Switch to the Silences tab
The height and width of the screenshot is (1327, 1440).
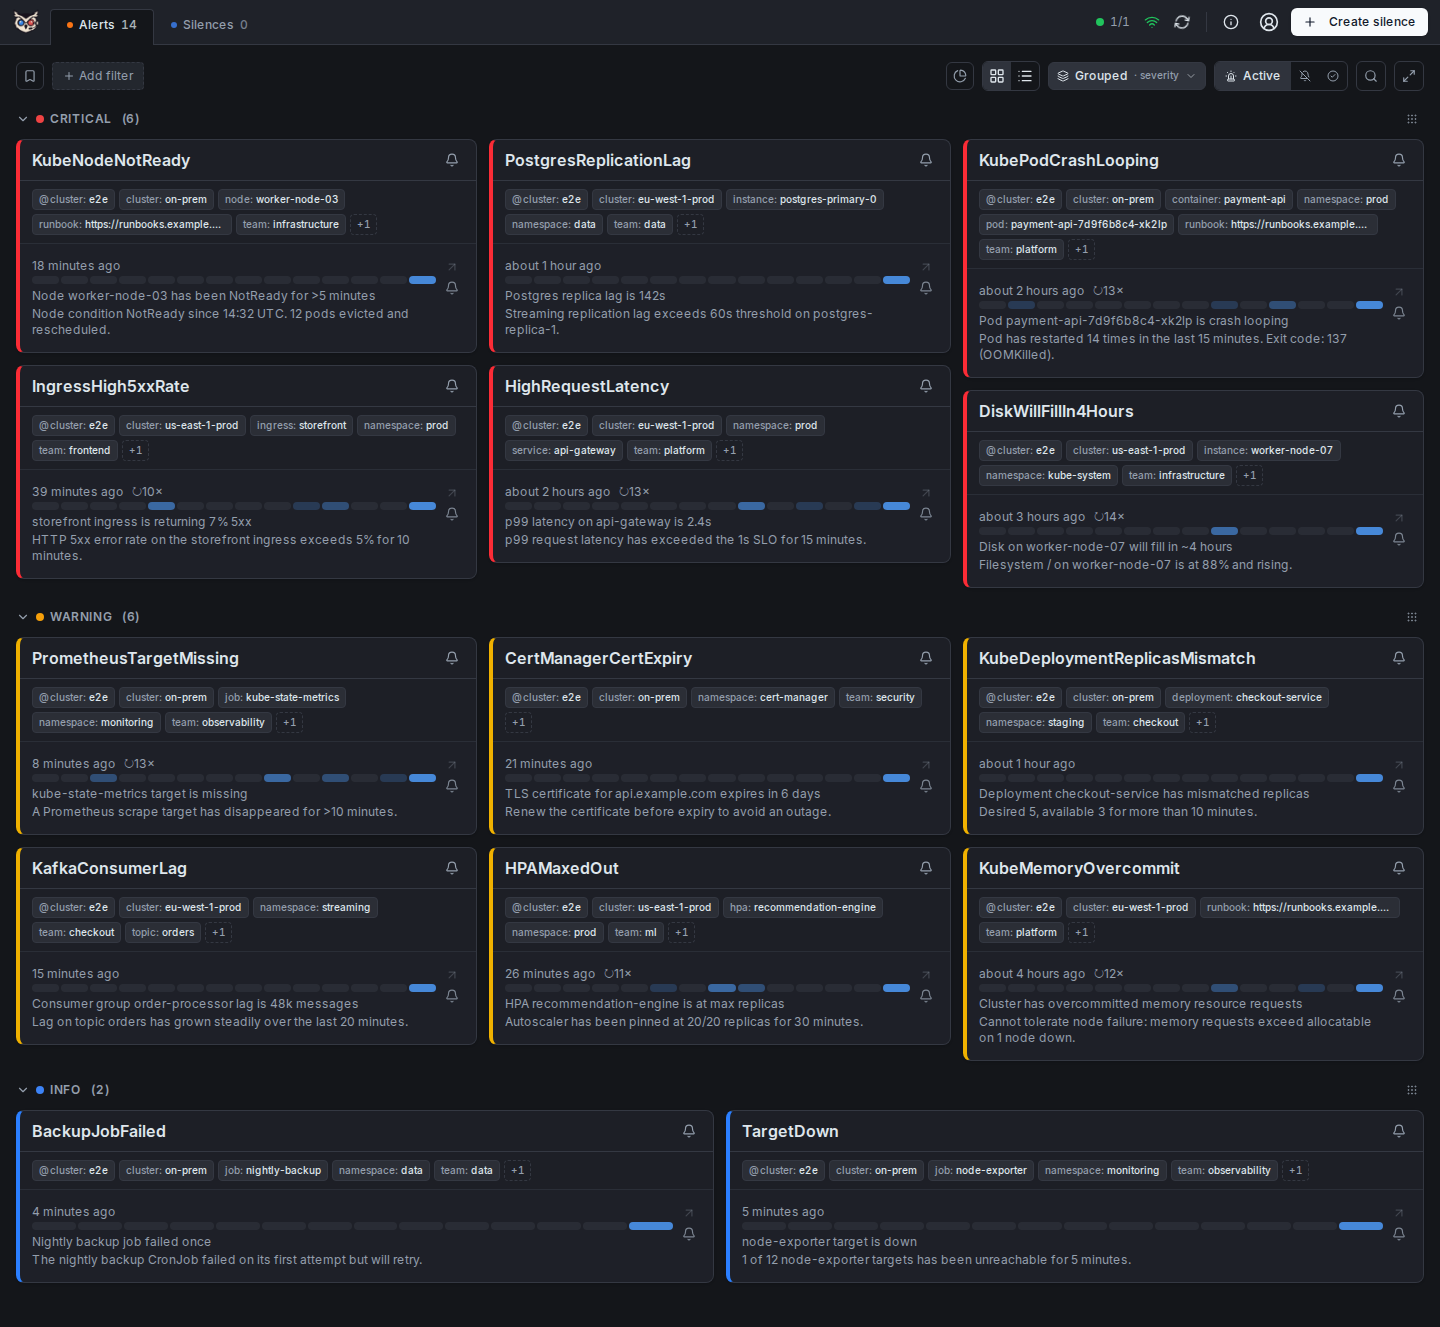pos(209,25)
